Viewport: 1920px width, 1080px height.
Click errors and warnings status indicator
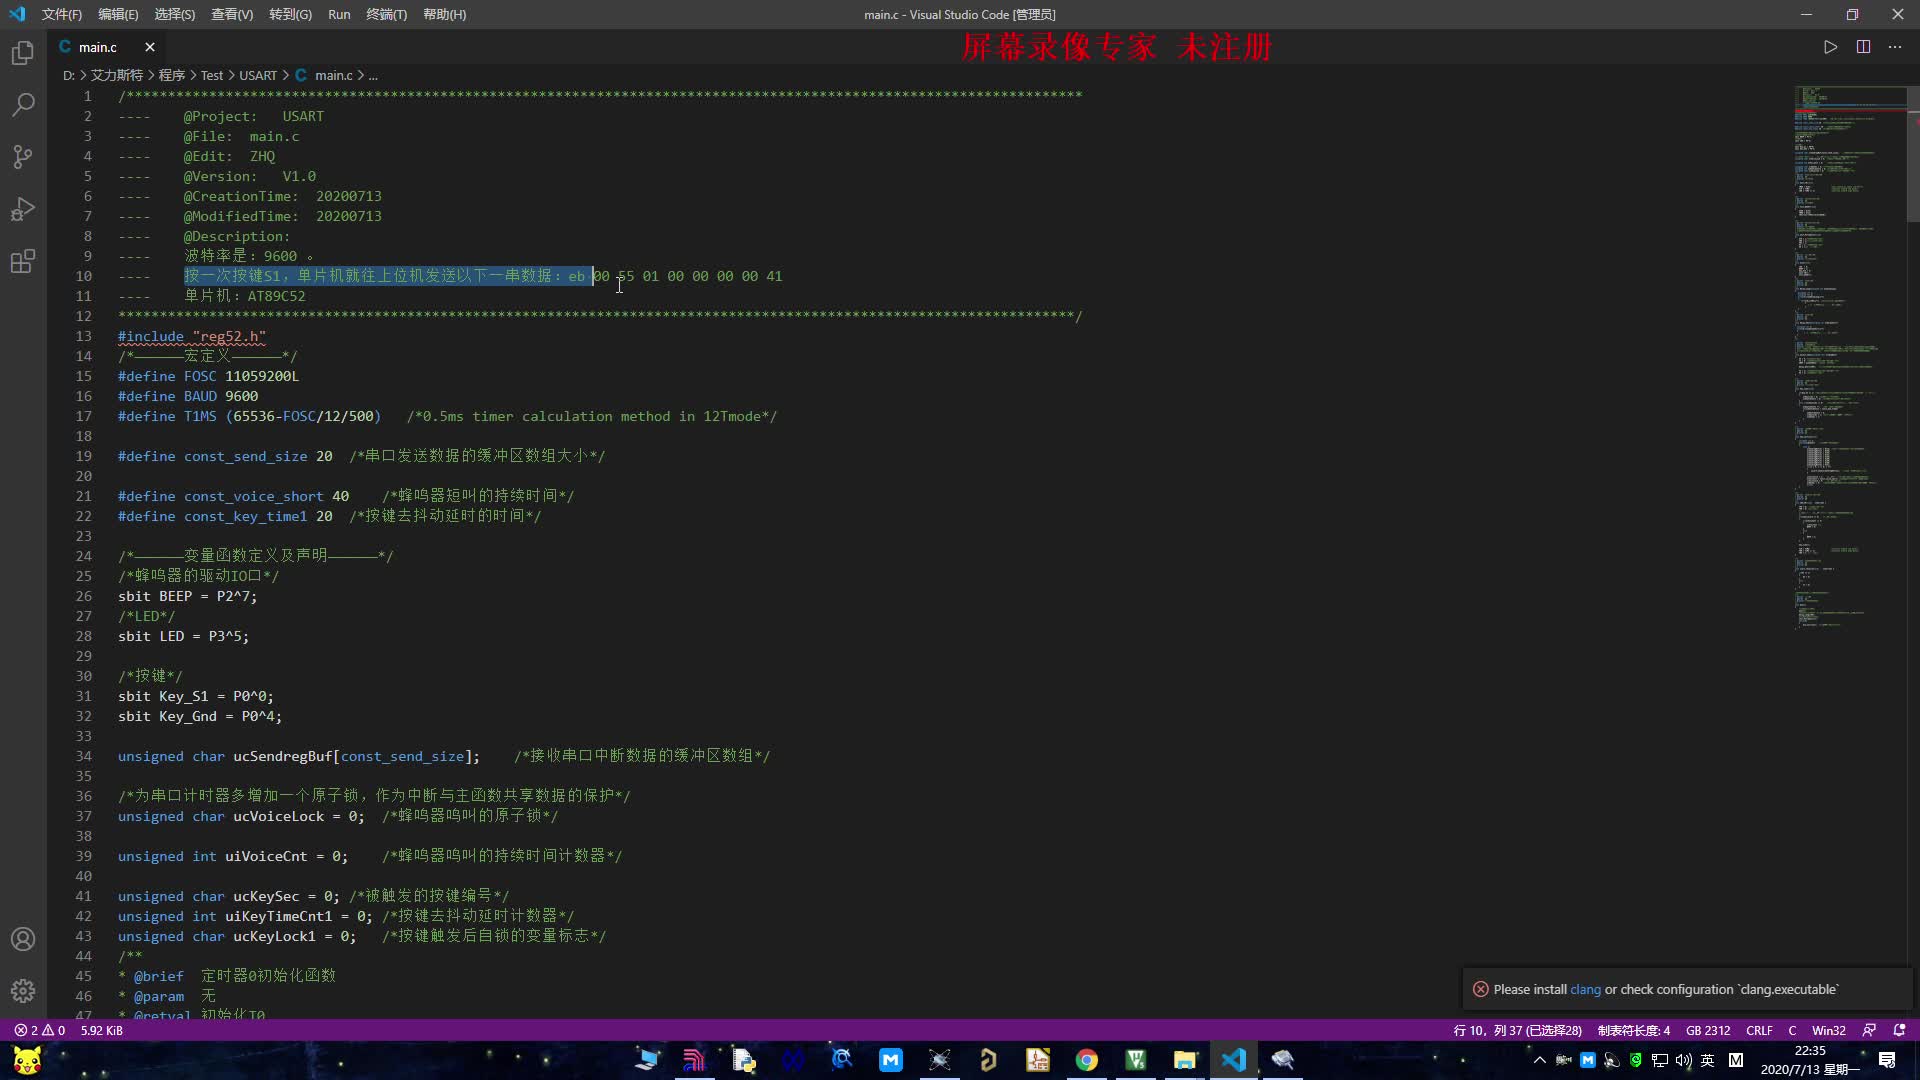pyautogui.click(x=40, y=1030)
